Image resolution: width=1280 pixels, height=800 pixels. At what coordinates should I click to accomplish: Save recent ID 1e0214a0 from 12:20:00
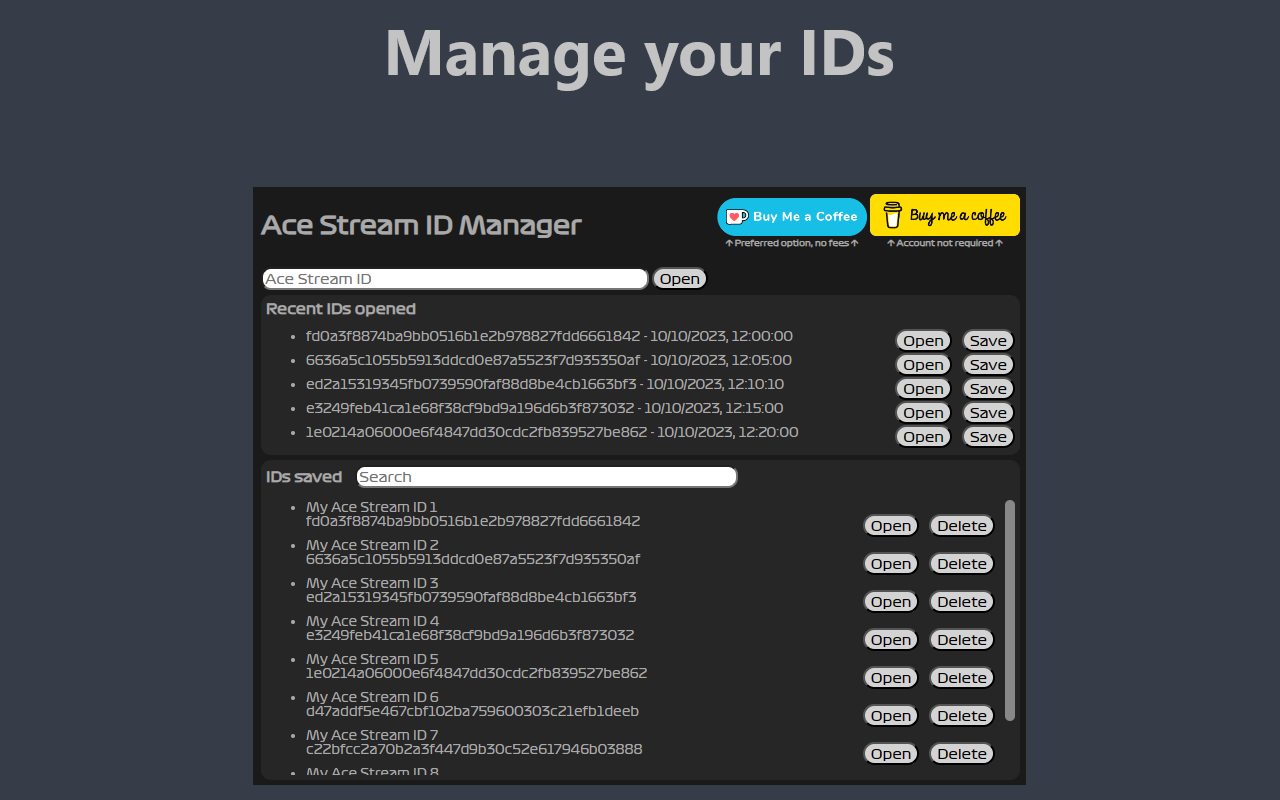pos(988,437)
